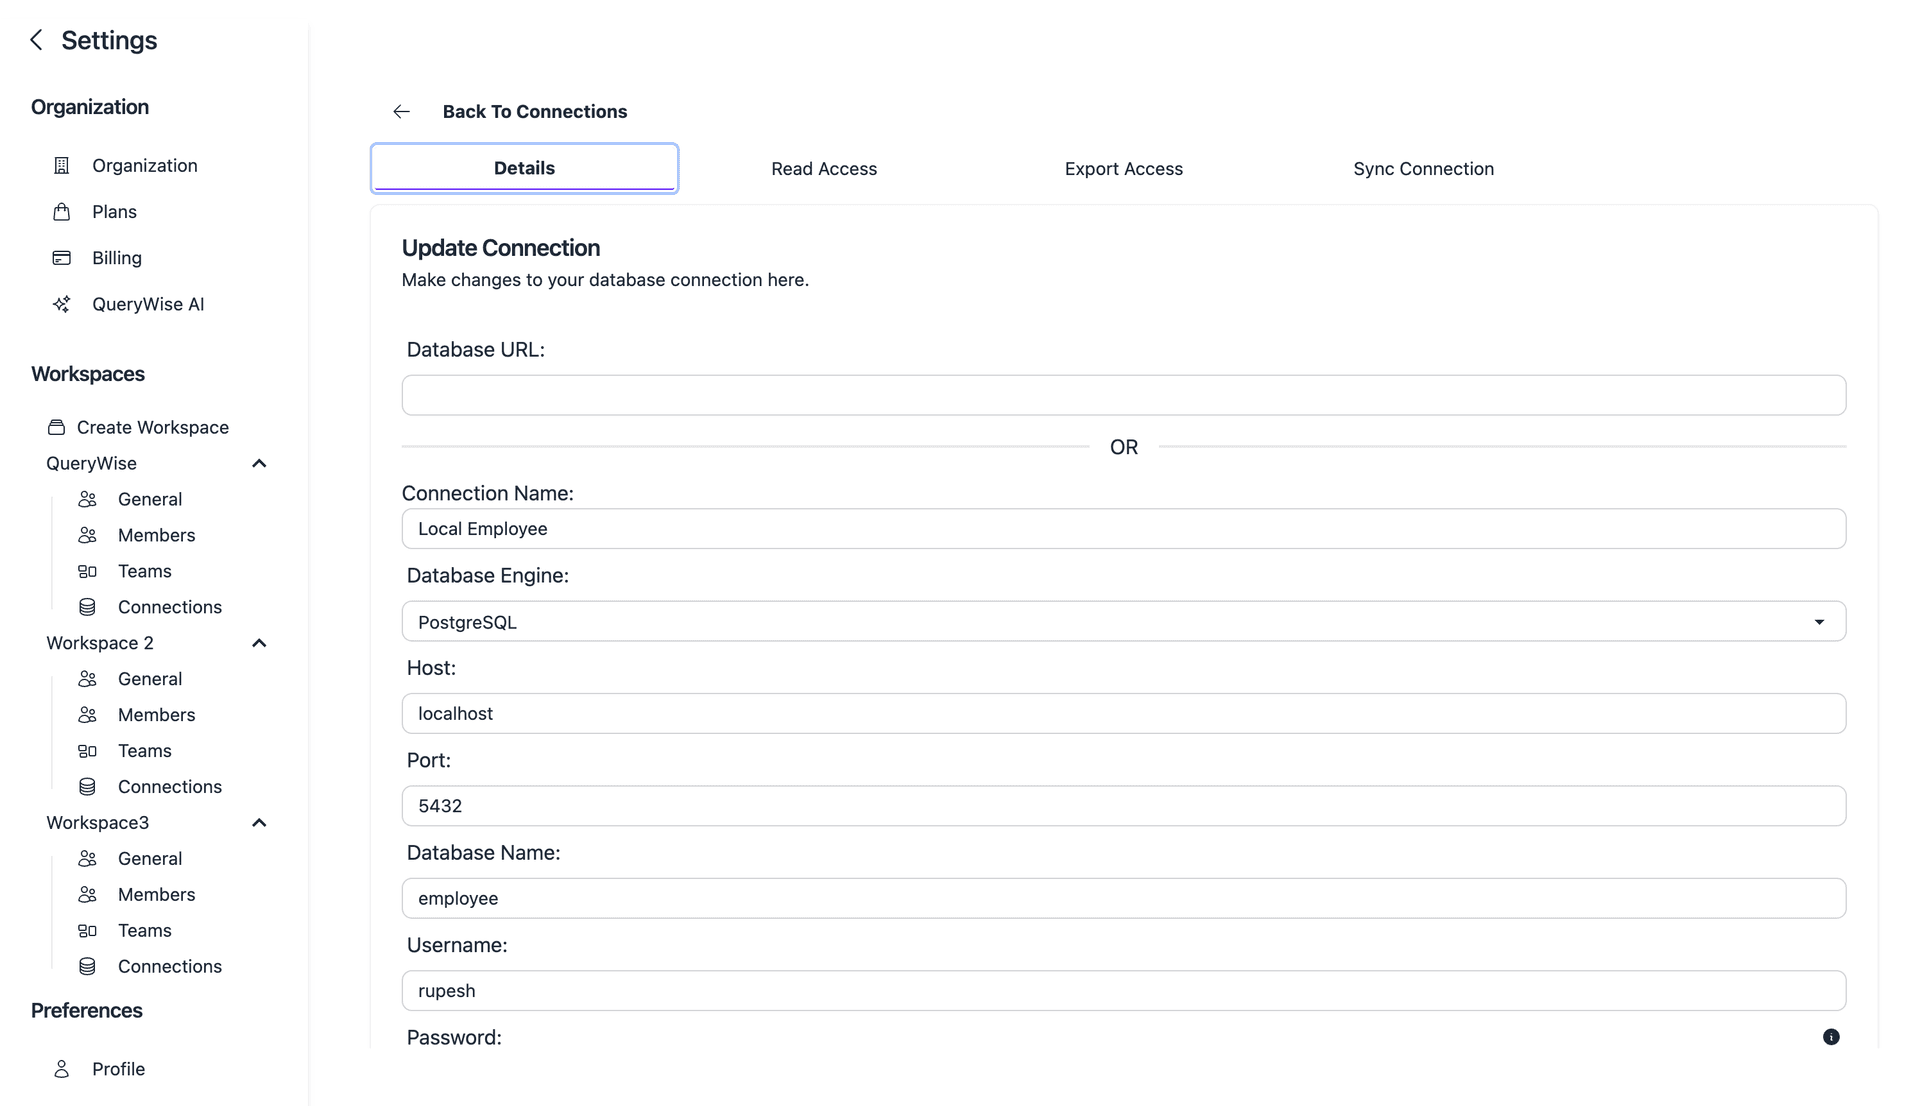Collapse the Workspace 2 section
Viewport: 1920px width, 1106px height.
pyautogui.click(x=259, y=643)
